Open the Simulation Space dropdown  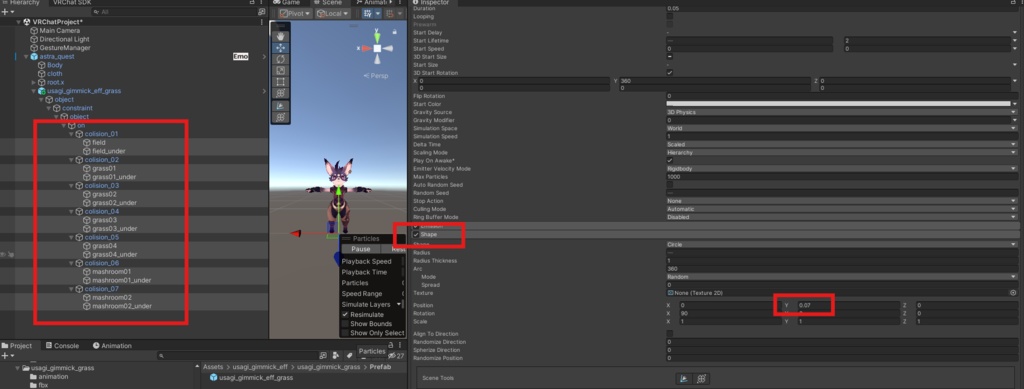841,129
